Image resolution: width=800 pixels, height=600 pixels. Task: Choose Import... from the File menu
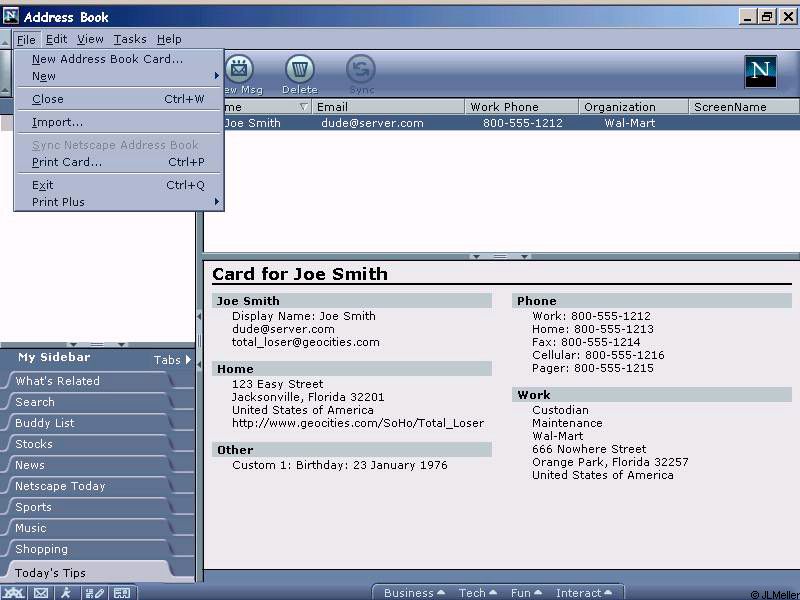(x=119, y=122)
